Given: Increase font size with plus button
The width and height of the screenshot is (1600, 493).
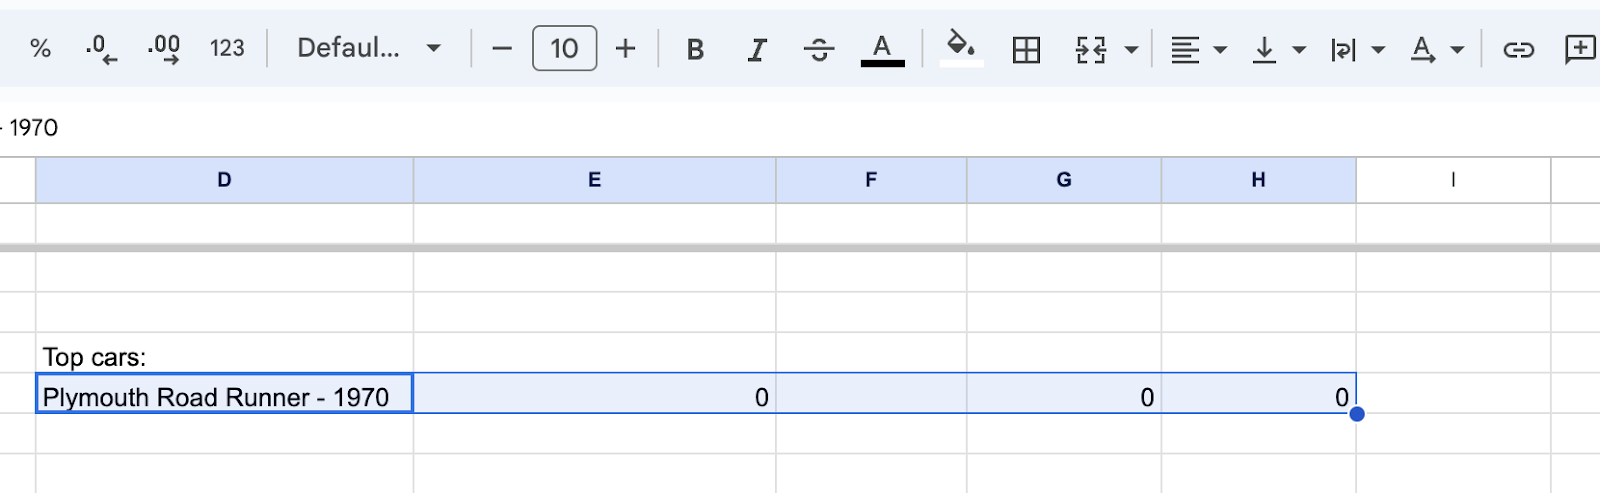Looking at the screenshot, I should pyautogui.click(x=625, y=48).
